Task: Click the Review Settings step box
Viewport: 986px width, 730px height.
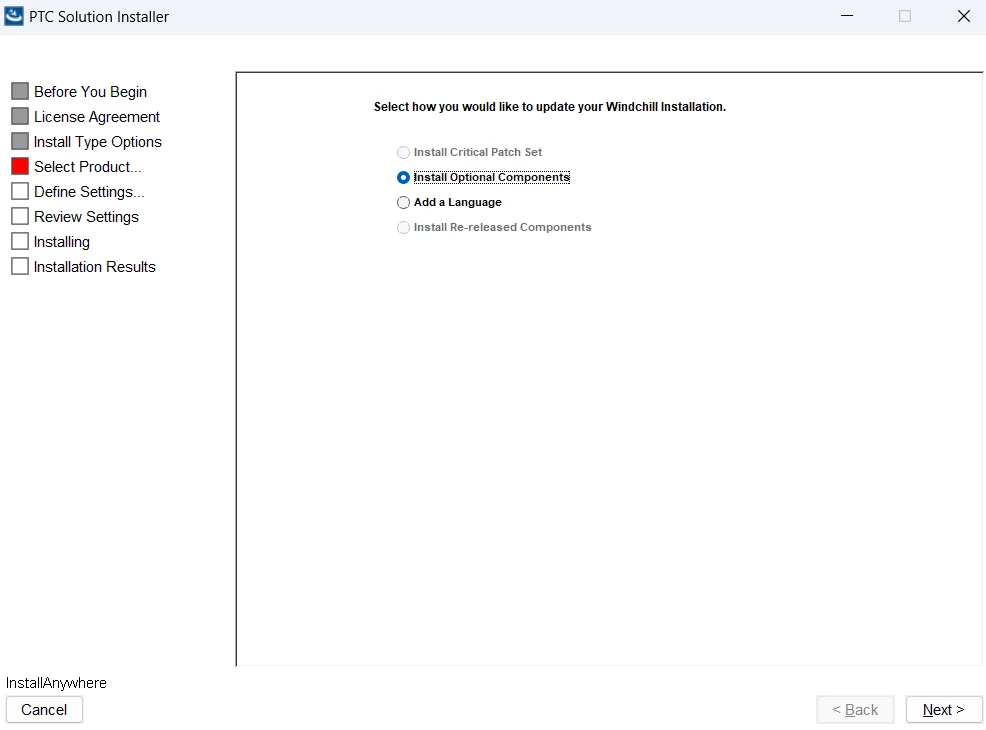Action: pyautogui.click(x=20, y=216)
